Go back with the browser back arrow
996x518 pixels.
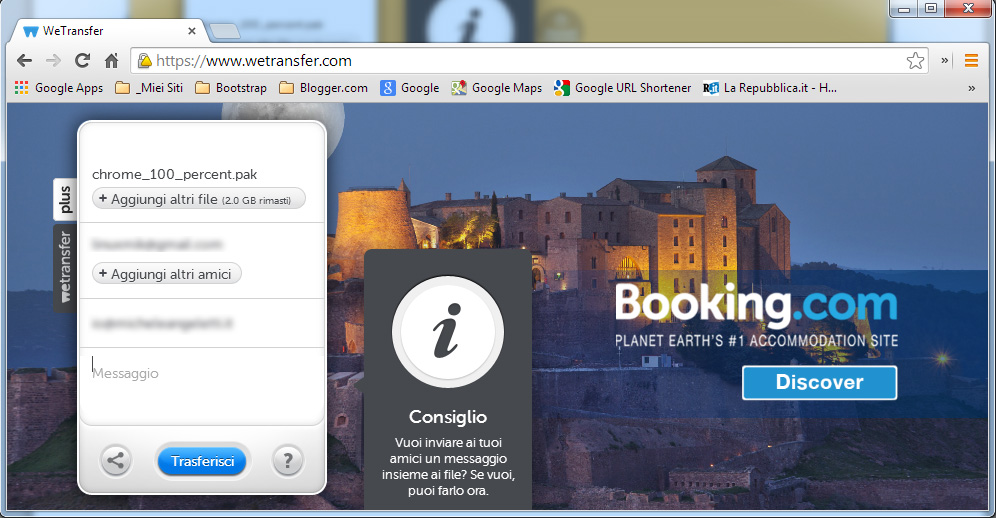[24, 61]
